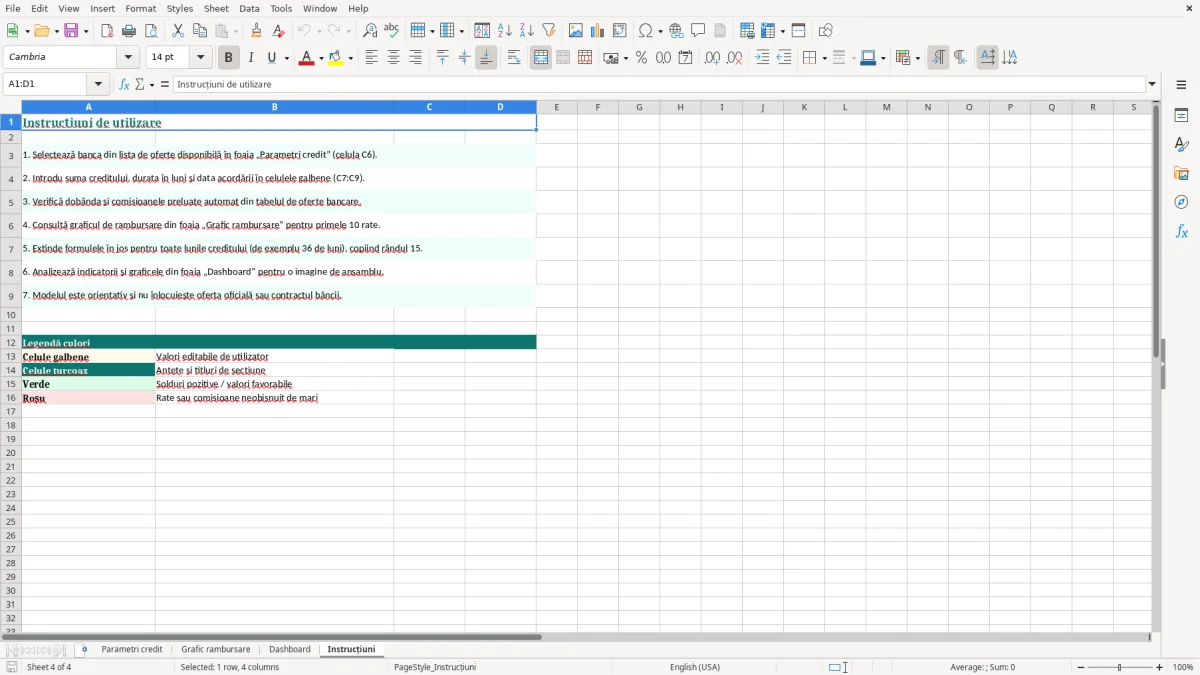Set left-to-right text direction
Viewport: 1200px width, 675px height.
click(x=938, y=58)
